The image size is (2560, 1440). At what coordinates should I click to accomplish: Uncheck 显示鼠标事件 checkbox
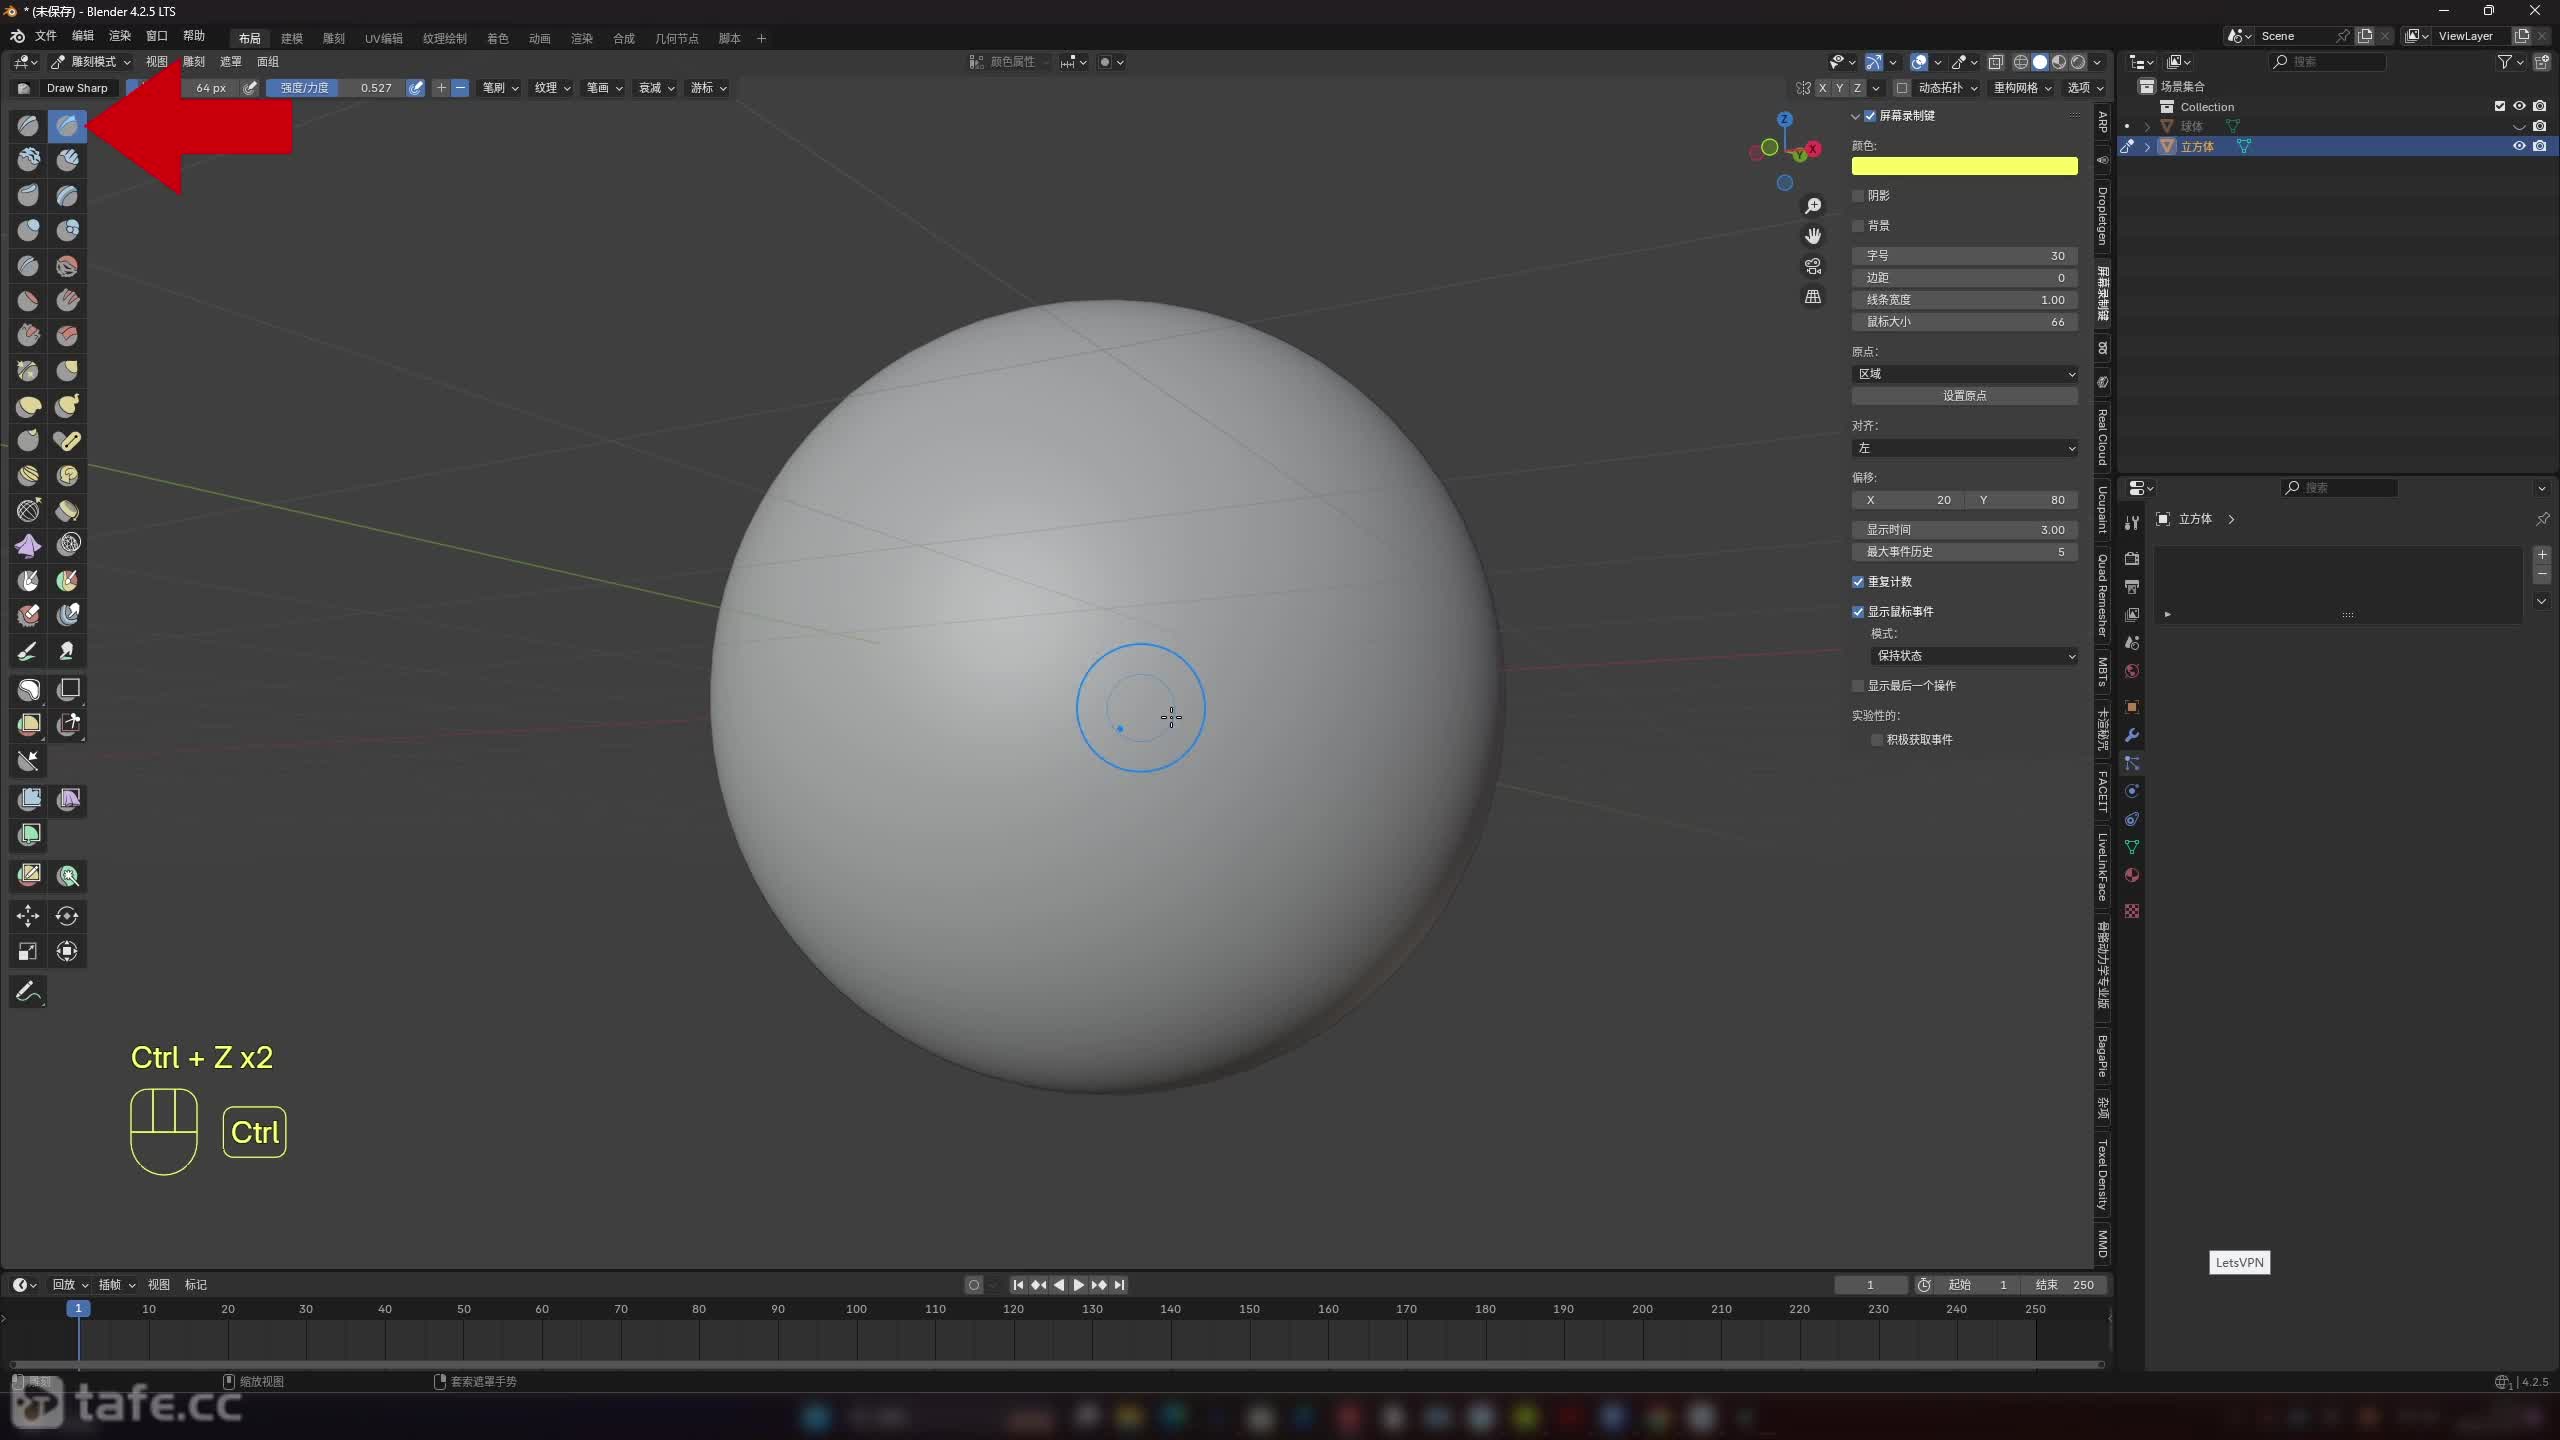[x=1859, y=612]
